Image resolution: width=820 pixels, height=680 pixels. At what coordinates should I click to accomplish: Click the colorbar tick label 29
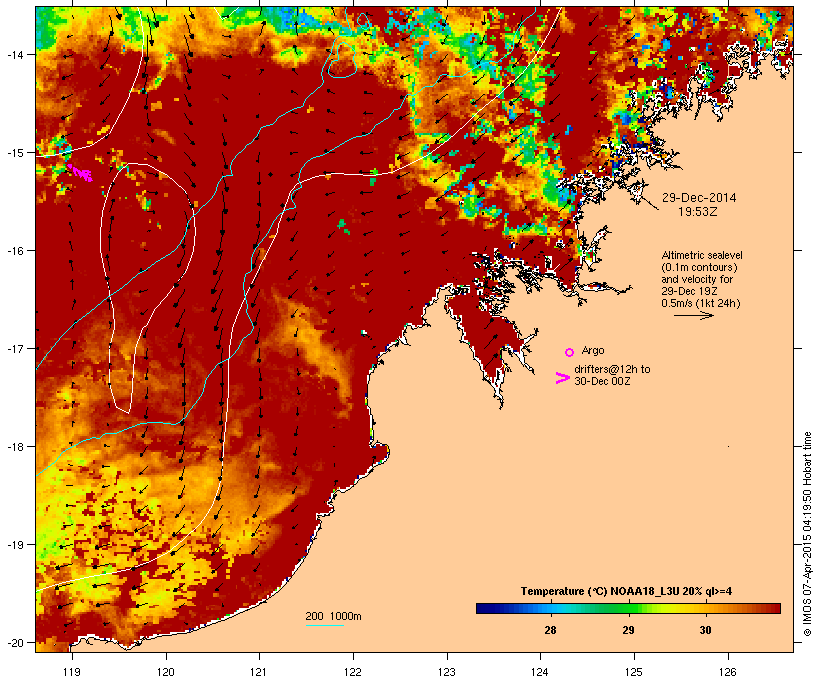coord(628,630)
